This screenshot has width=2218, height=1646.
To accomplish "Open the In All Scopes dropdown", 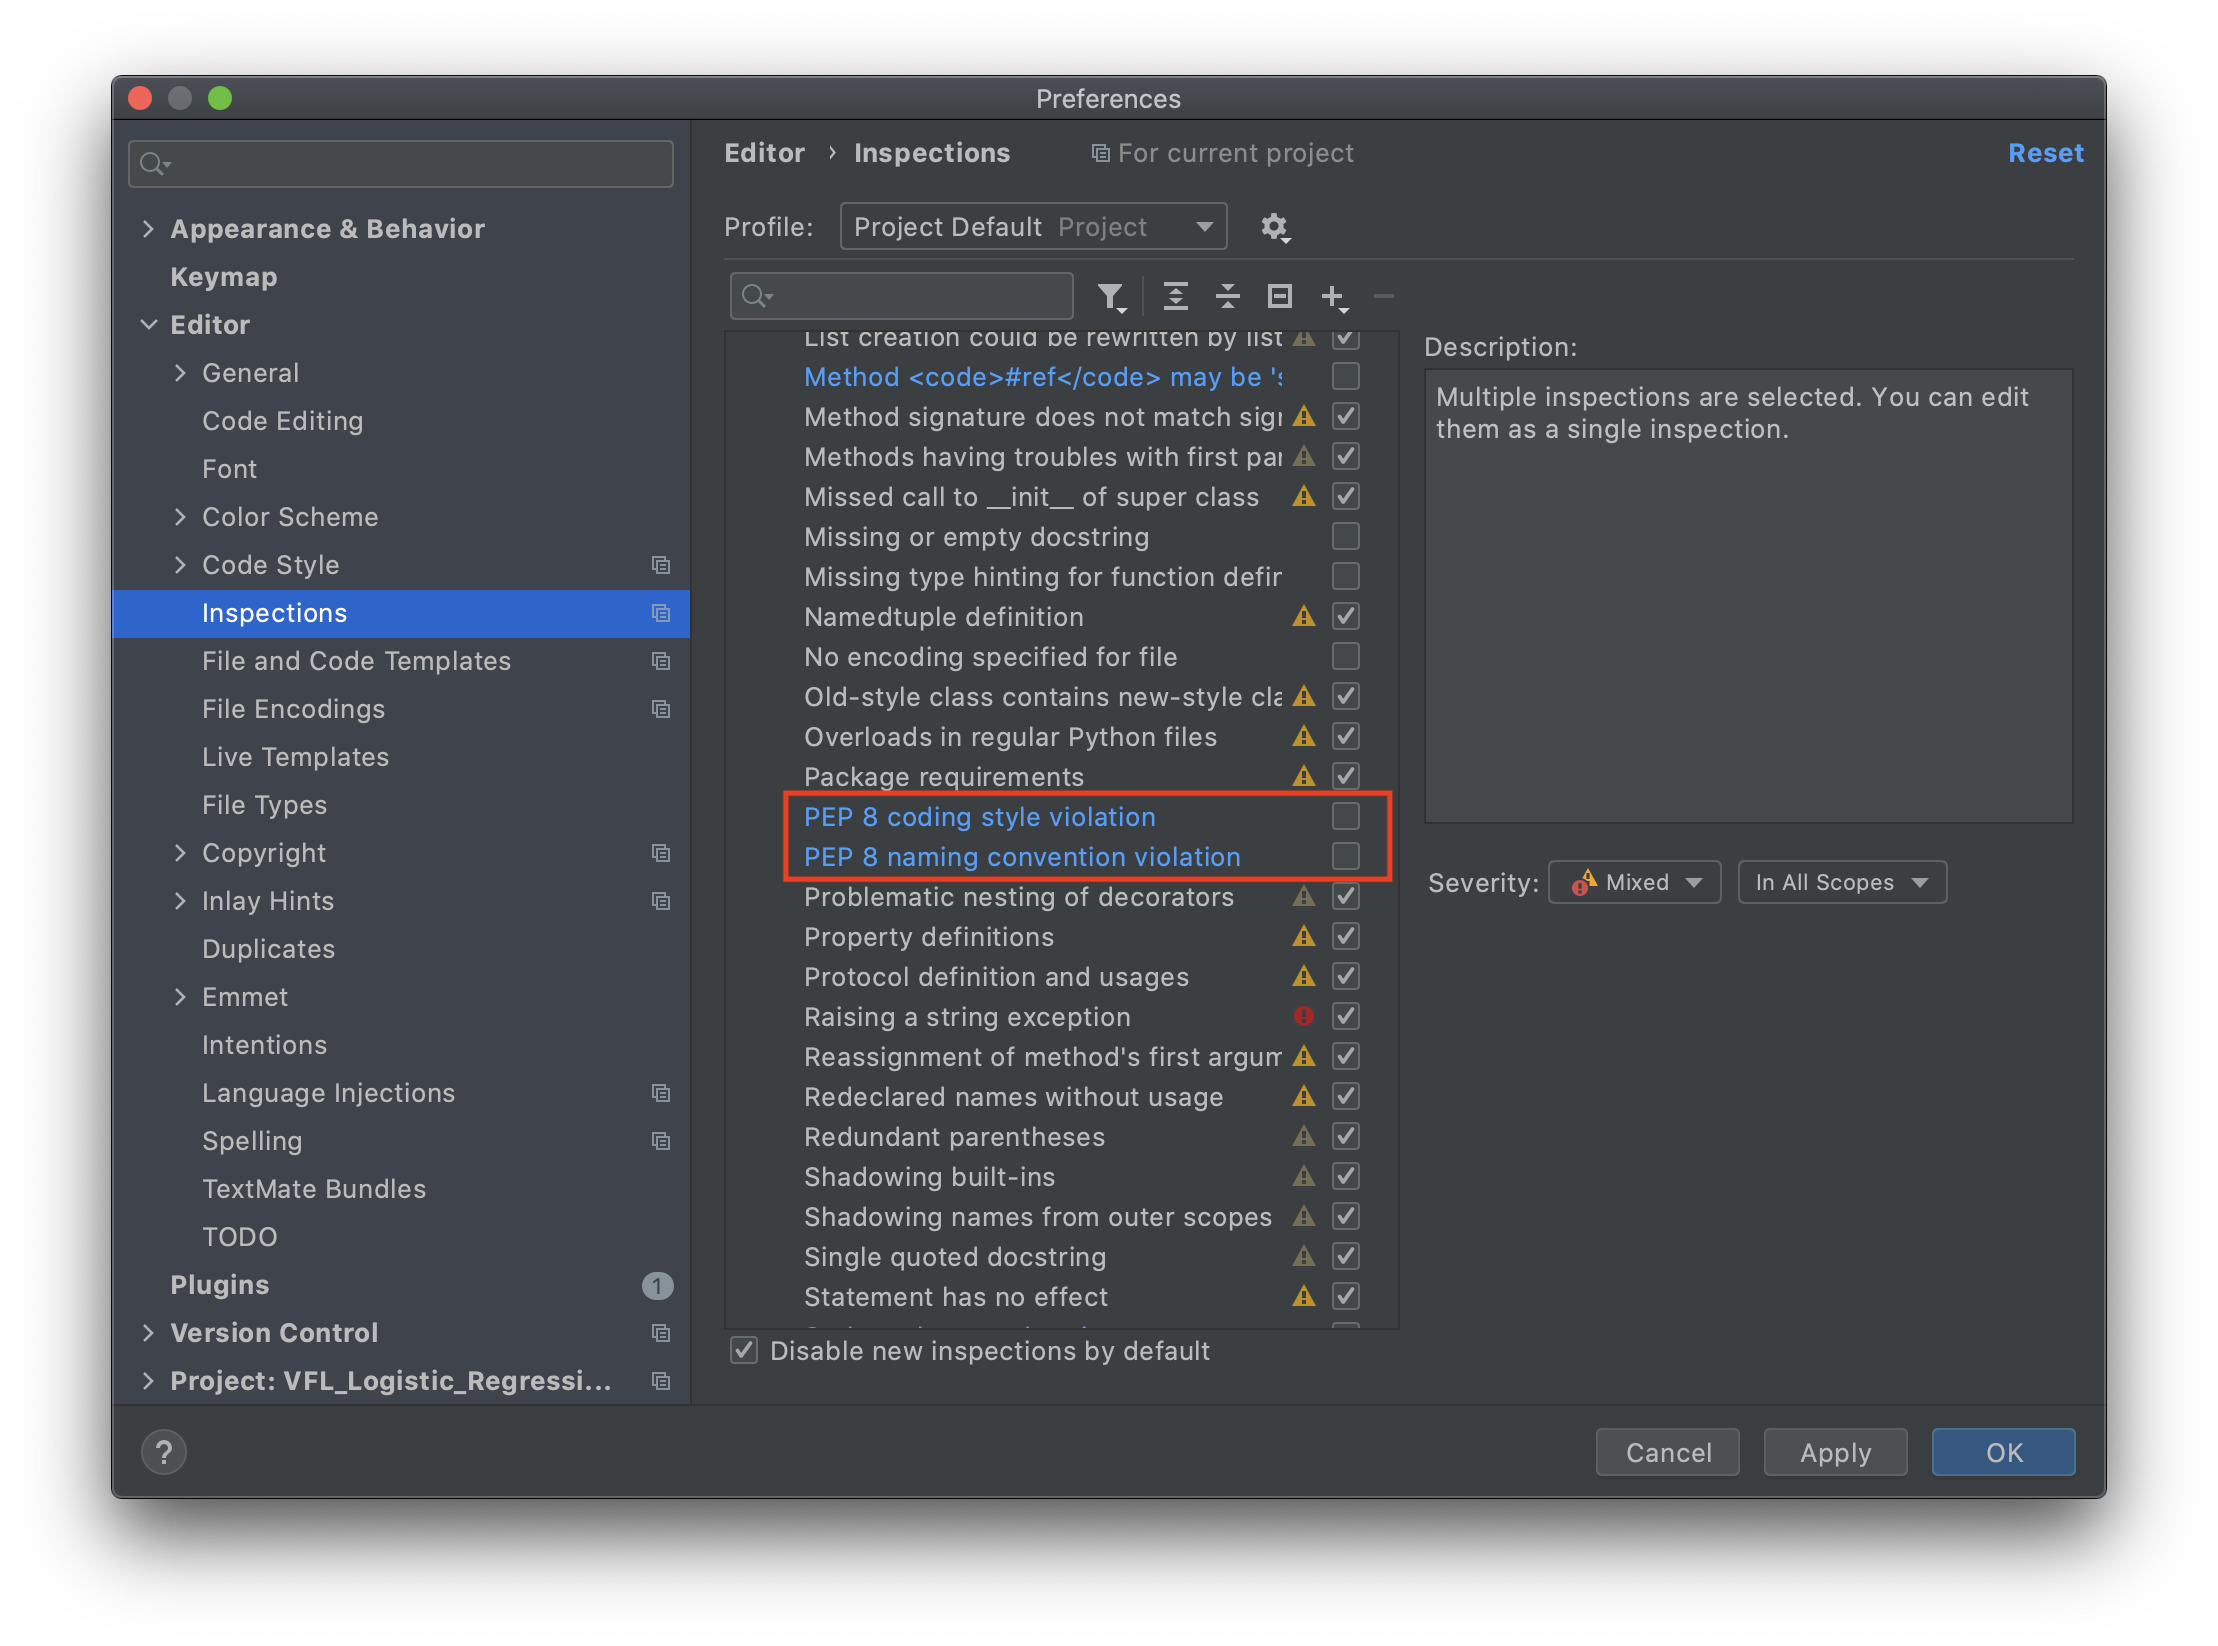I will coord(1841,882).
